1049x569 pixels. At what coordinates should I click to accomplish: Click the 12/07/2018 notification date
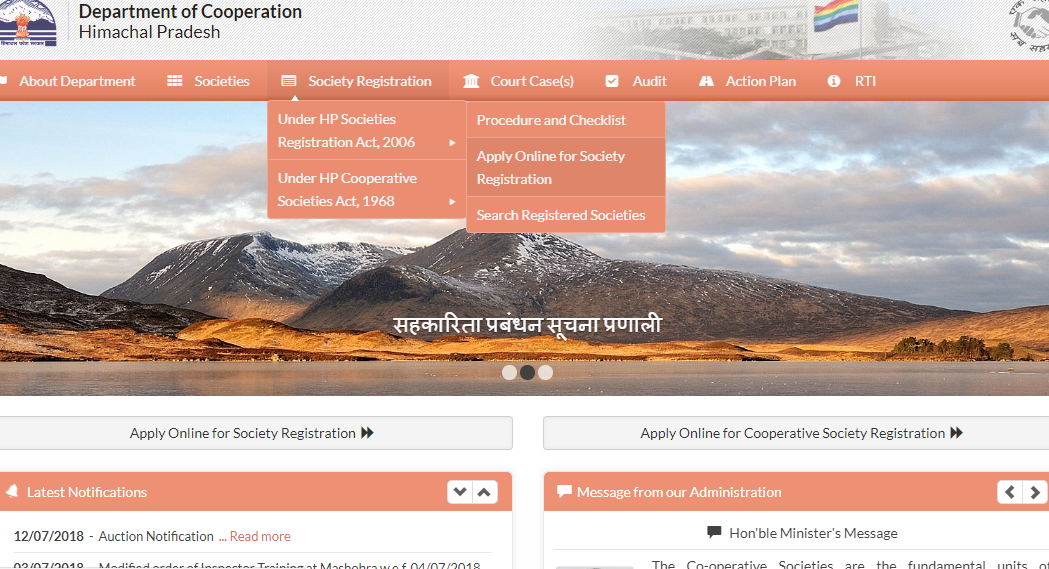pyautogui.click(x=49, y=536)
